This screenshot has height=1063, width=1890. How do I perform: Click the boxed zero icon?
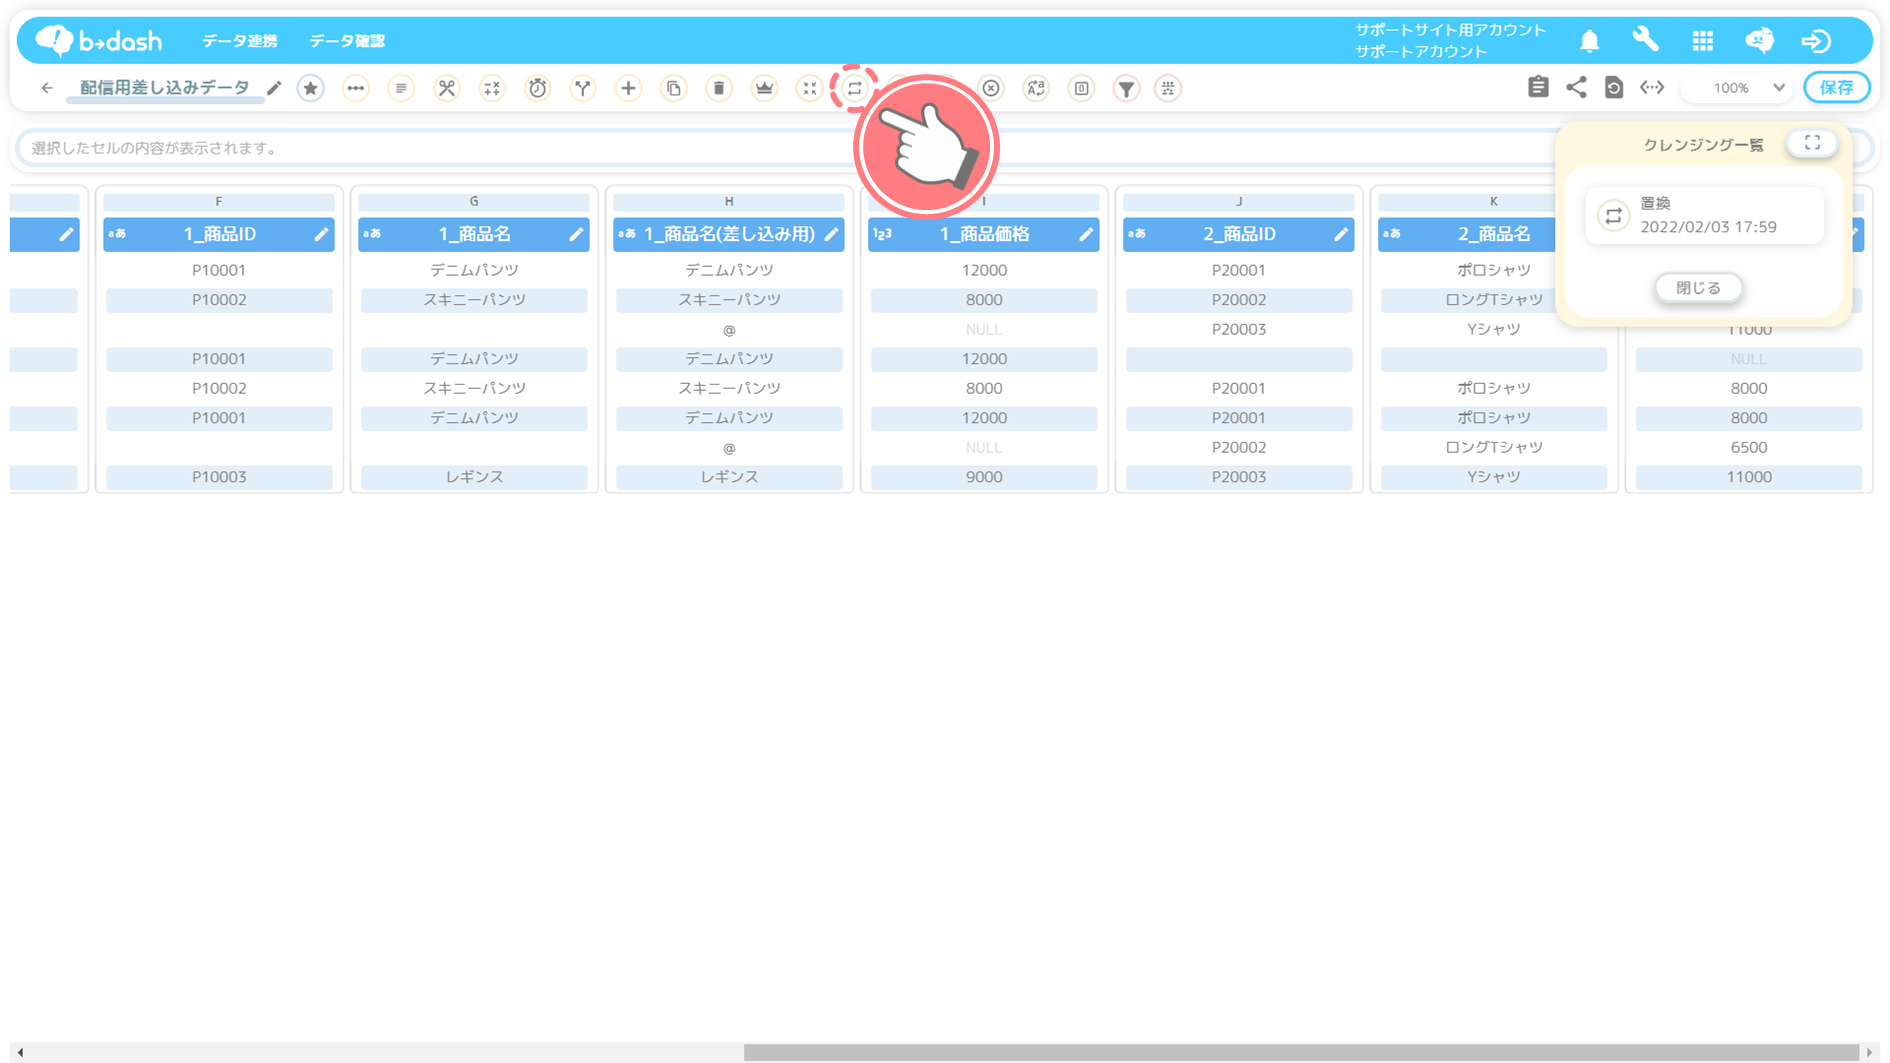pyautogui.click(x=1082, y=88)
